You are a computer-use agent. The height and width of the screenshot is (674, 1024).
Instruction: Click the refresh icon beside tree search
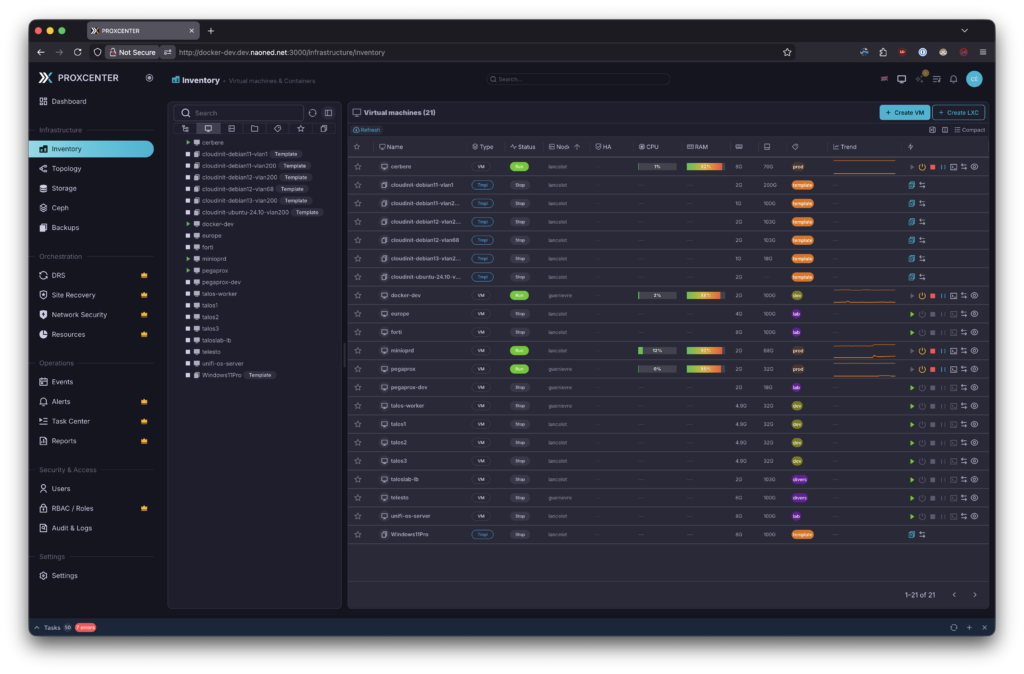point(312,113)
